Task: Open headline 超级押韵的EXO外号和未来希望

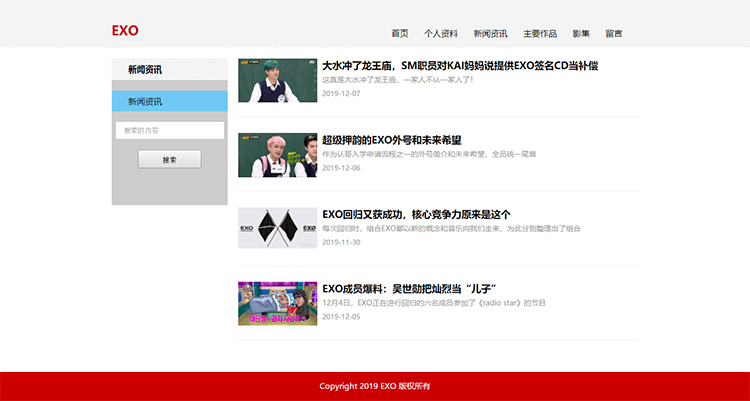Action: (391, 140)
